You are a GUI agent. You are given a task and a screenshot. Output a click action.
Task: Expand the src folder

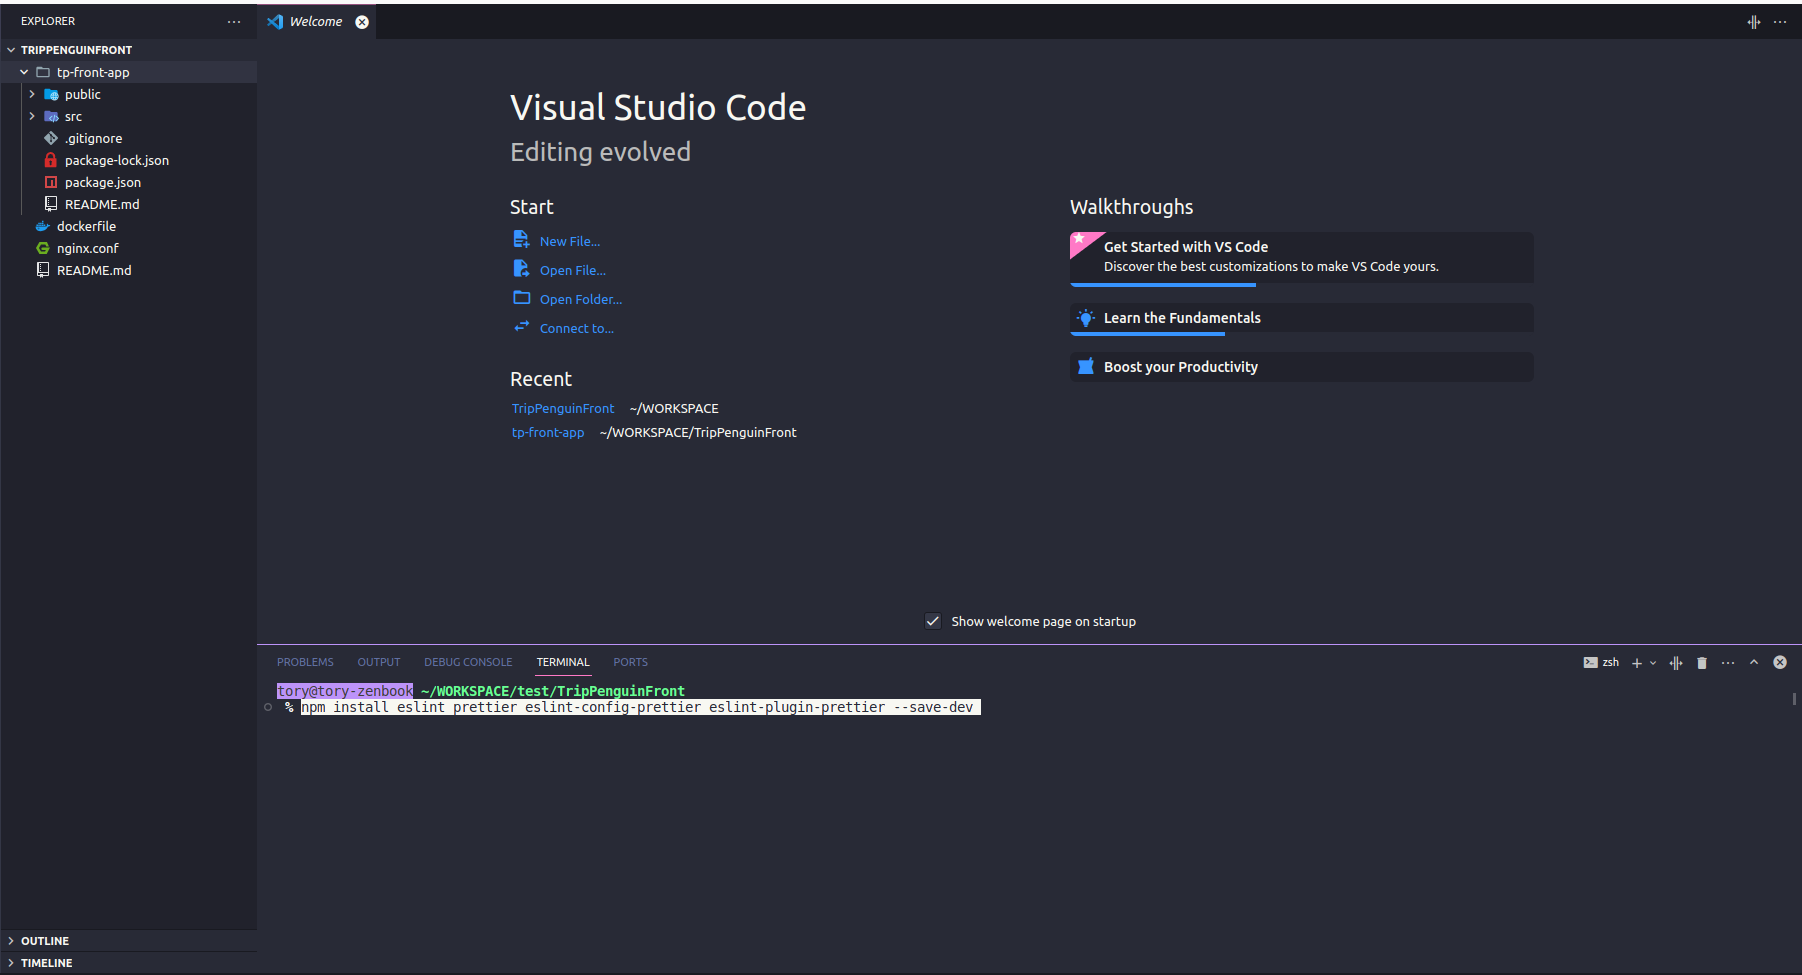tap(32, 116)
